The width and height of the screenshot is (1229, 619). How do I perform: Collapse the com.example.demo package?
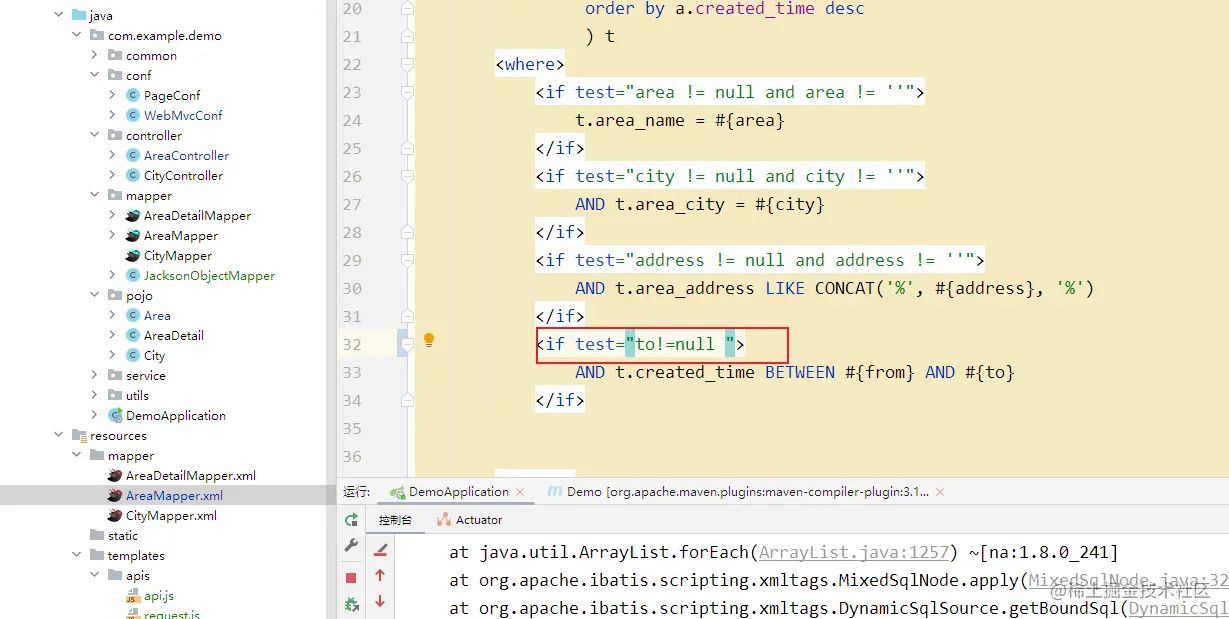click(77, 36)
